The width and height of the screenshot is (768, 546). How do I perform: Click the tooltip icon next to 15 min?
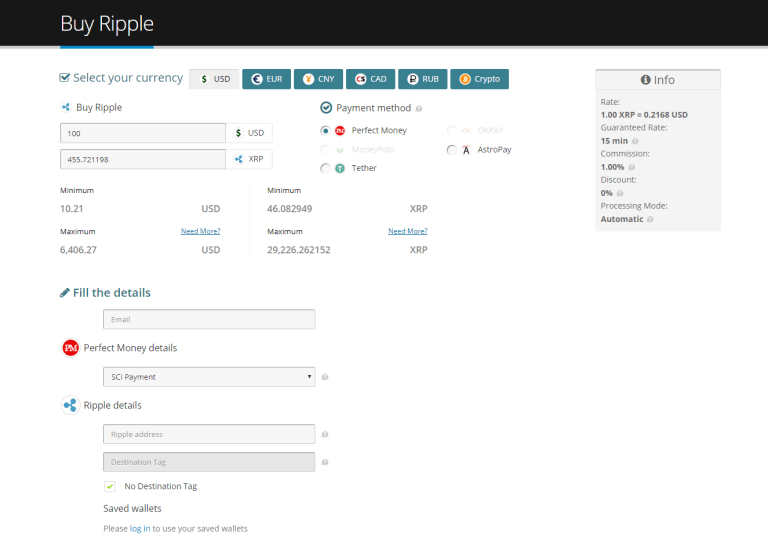pyautogui.click(x=635, y=141)
